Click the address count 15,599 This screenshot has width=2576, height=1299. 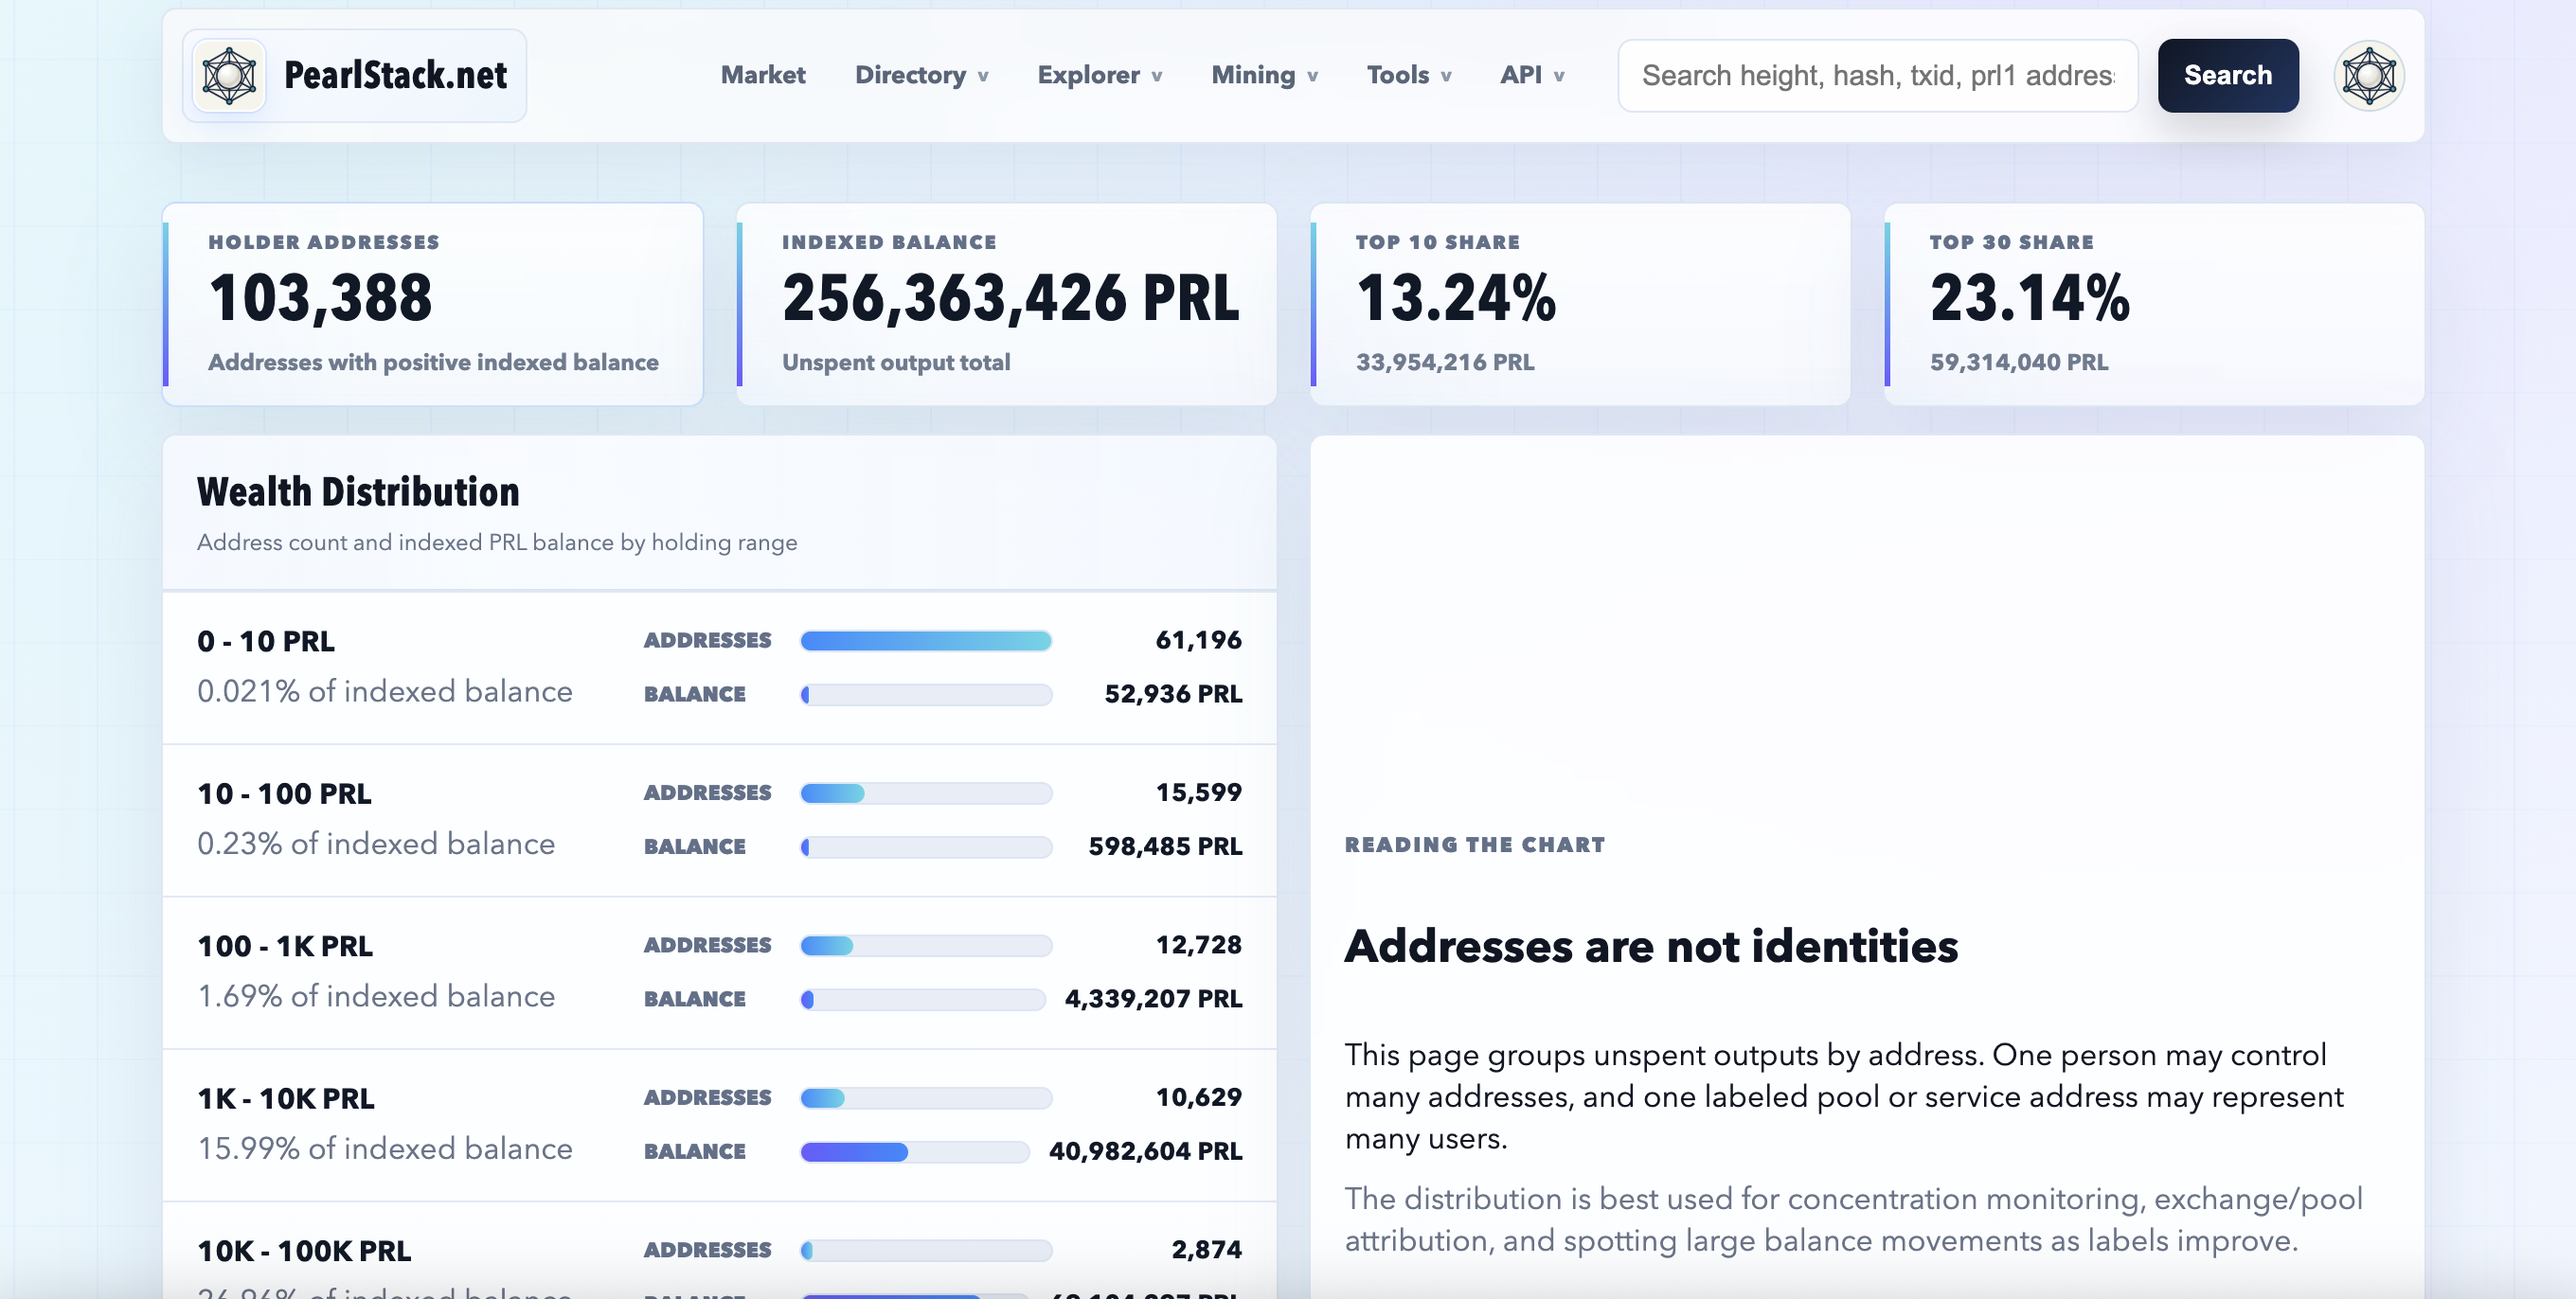point(1198,793)
